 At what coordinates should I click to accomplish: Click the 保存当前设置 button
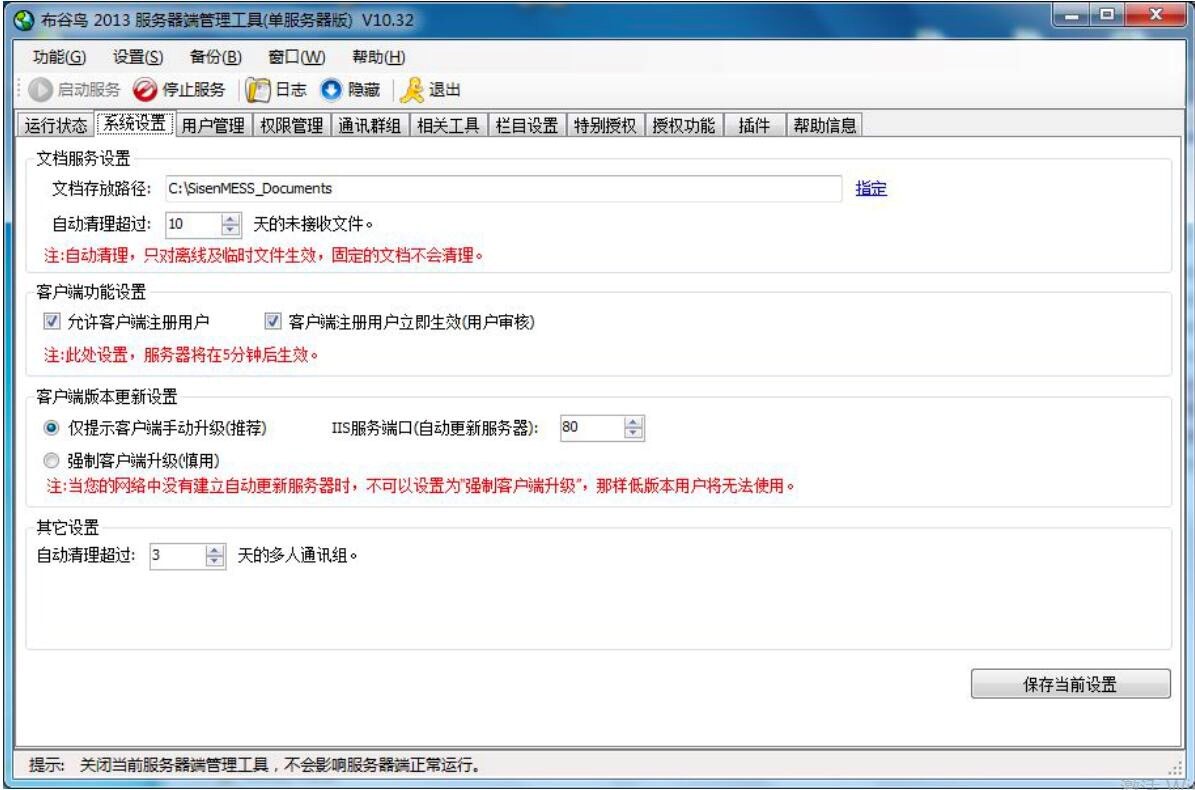point(1070,684)
